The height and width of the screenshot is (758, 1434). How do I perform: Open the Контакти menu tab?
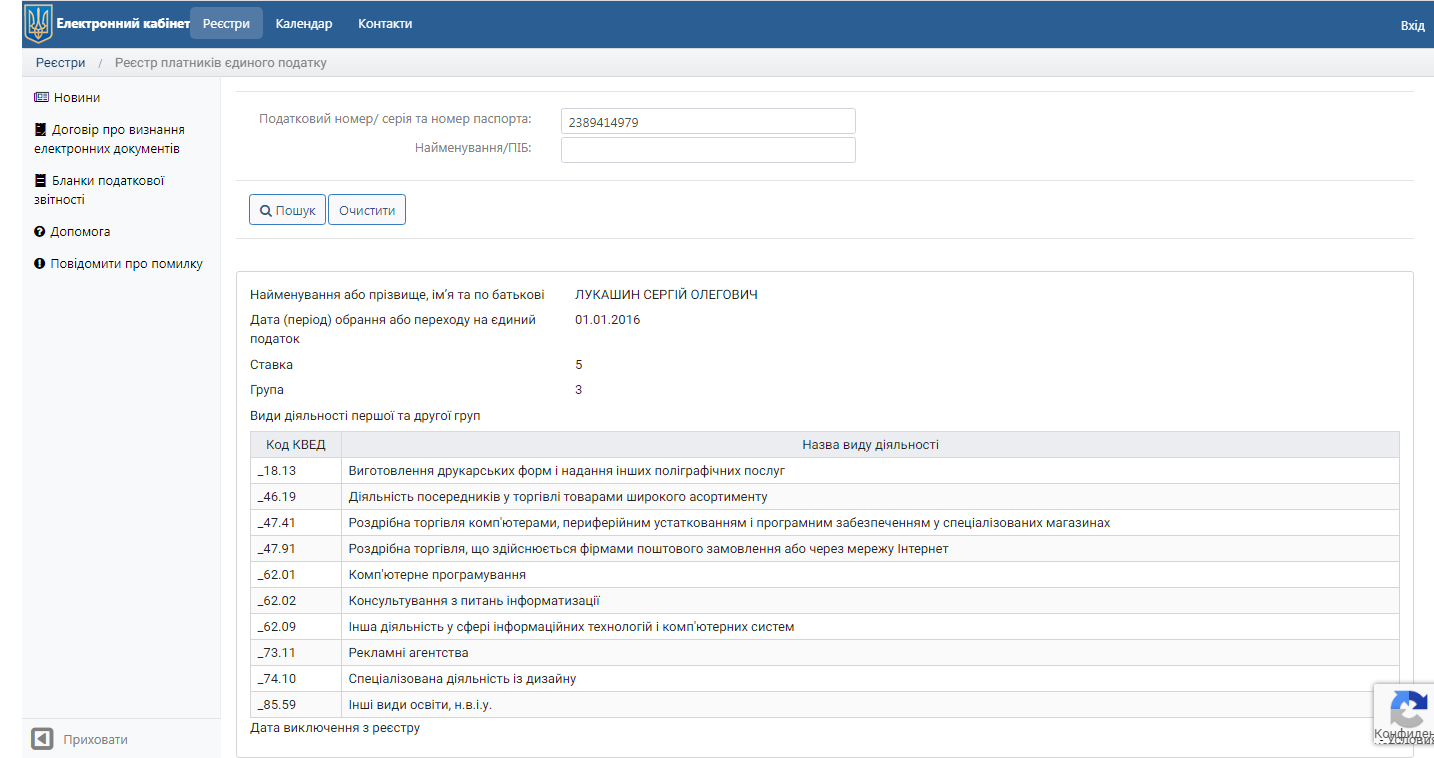pyautogui.click(x=385, y=24)
